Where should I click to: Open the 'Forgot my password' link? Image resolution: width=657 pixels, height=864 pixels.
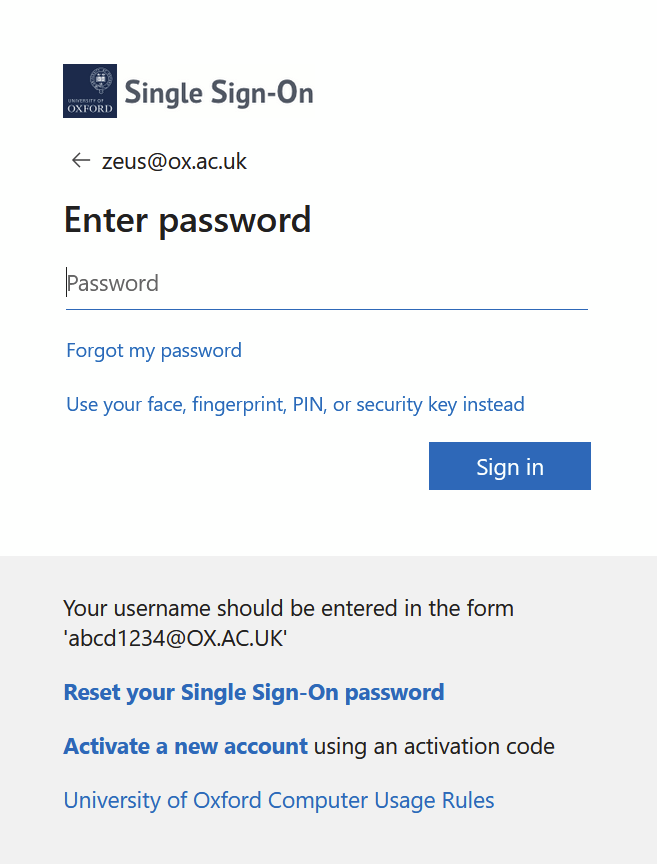(154, 351)
